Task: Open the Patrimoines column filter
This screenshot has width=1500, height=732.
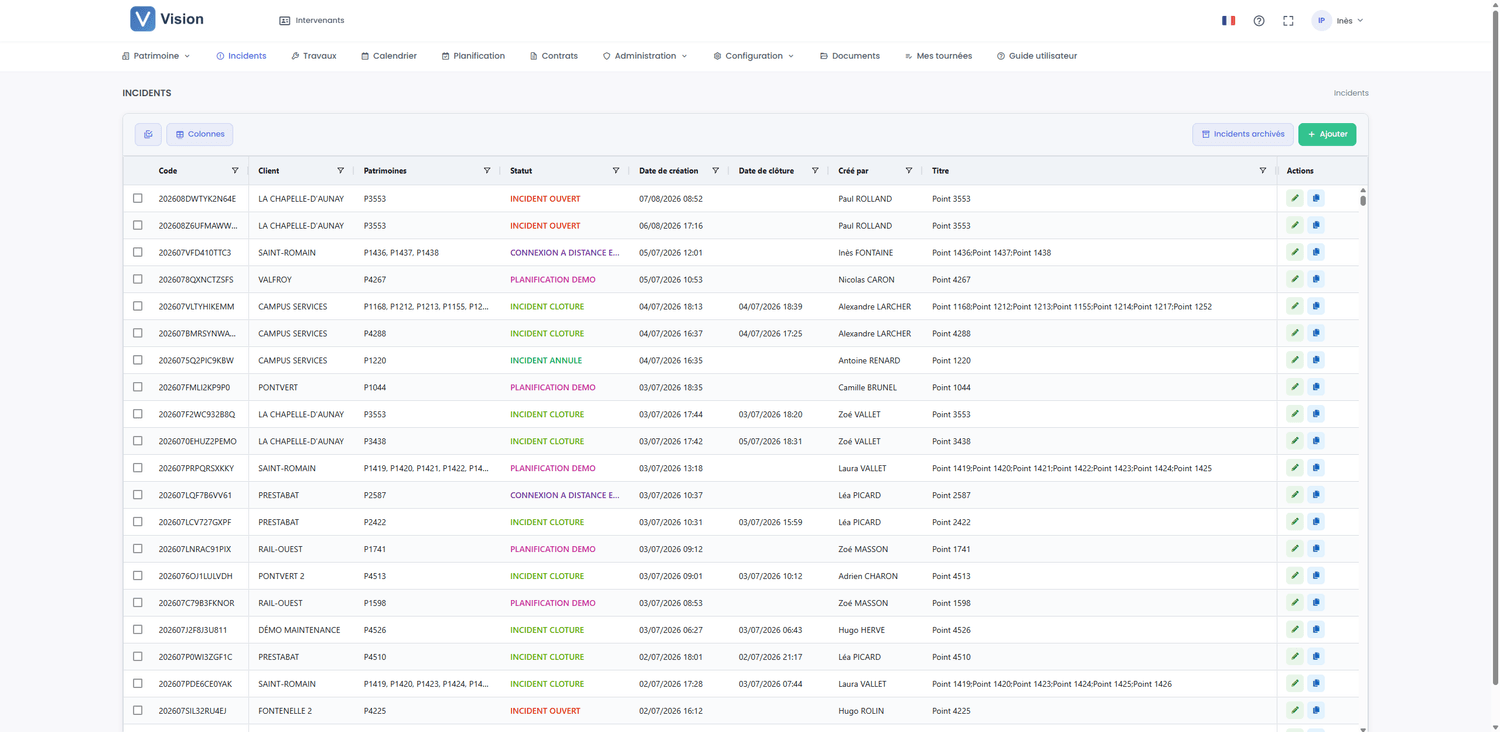Action: pos(487,171)
